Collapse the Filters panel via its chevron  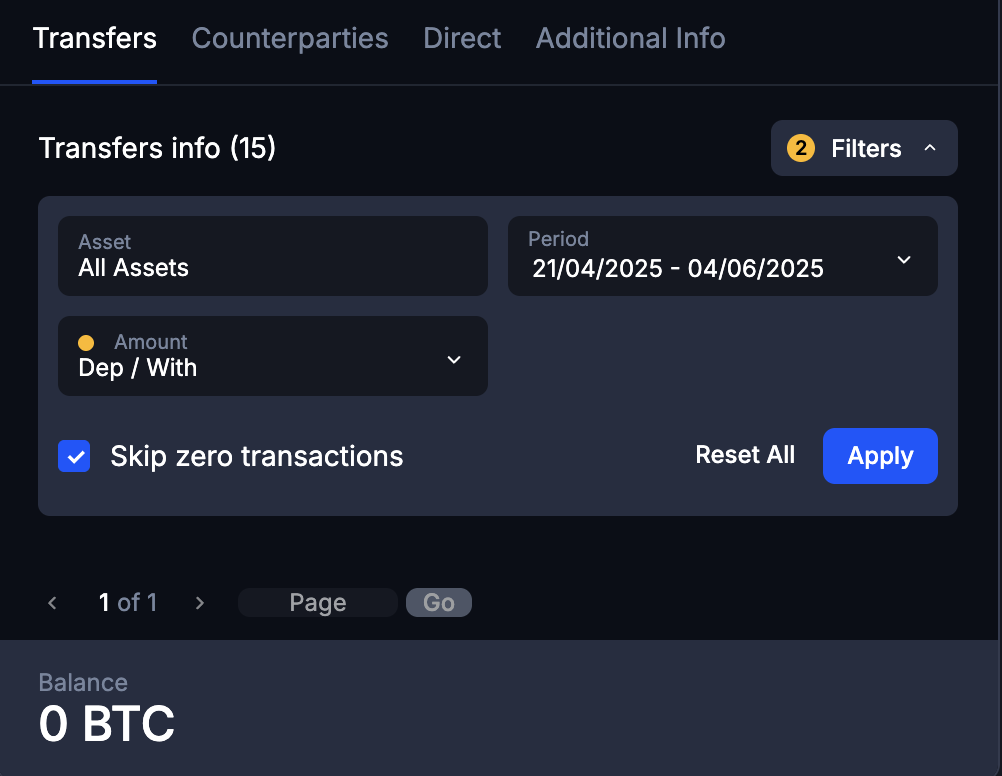[x=929, y=147]
